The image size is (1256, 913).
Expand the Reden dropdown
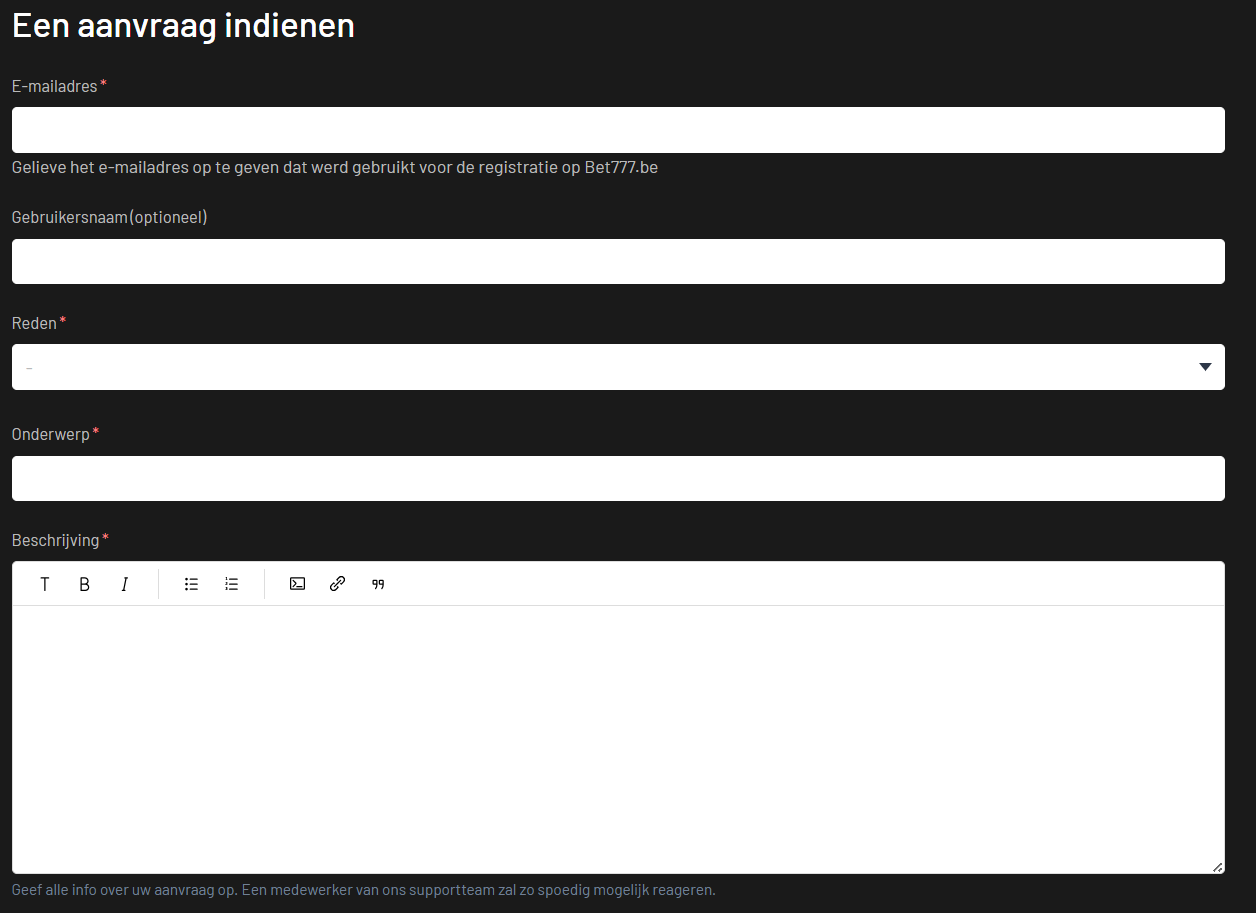(618, 367)
